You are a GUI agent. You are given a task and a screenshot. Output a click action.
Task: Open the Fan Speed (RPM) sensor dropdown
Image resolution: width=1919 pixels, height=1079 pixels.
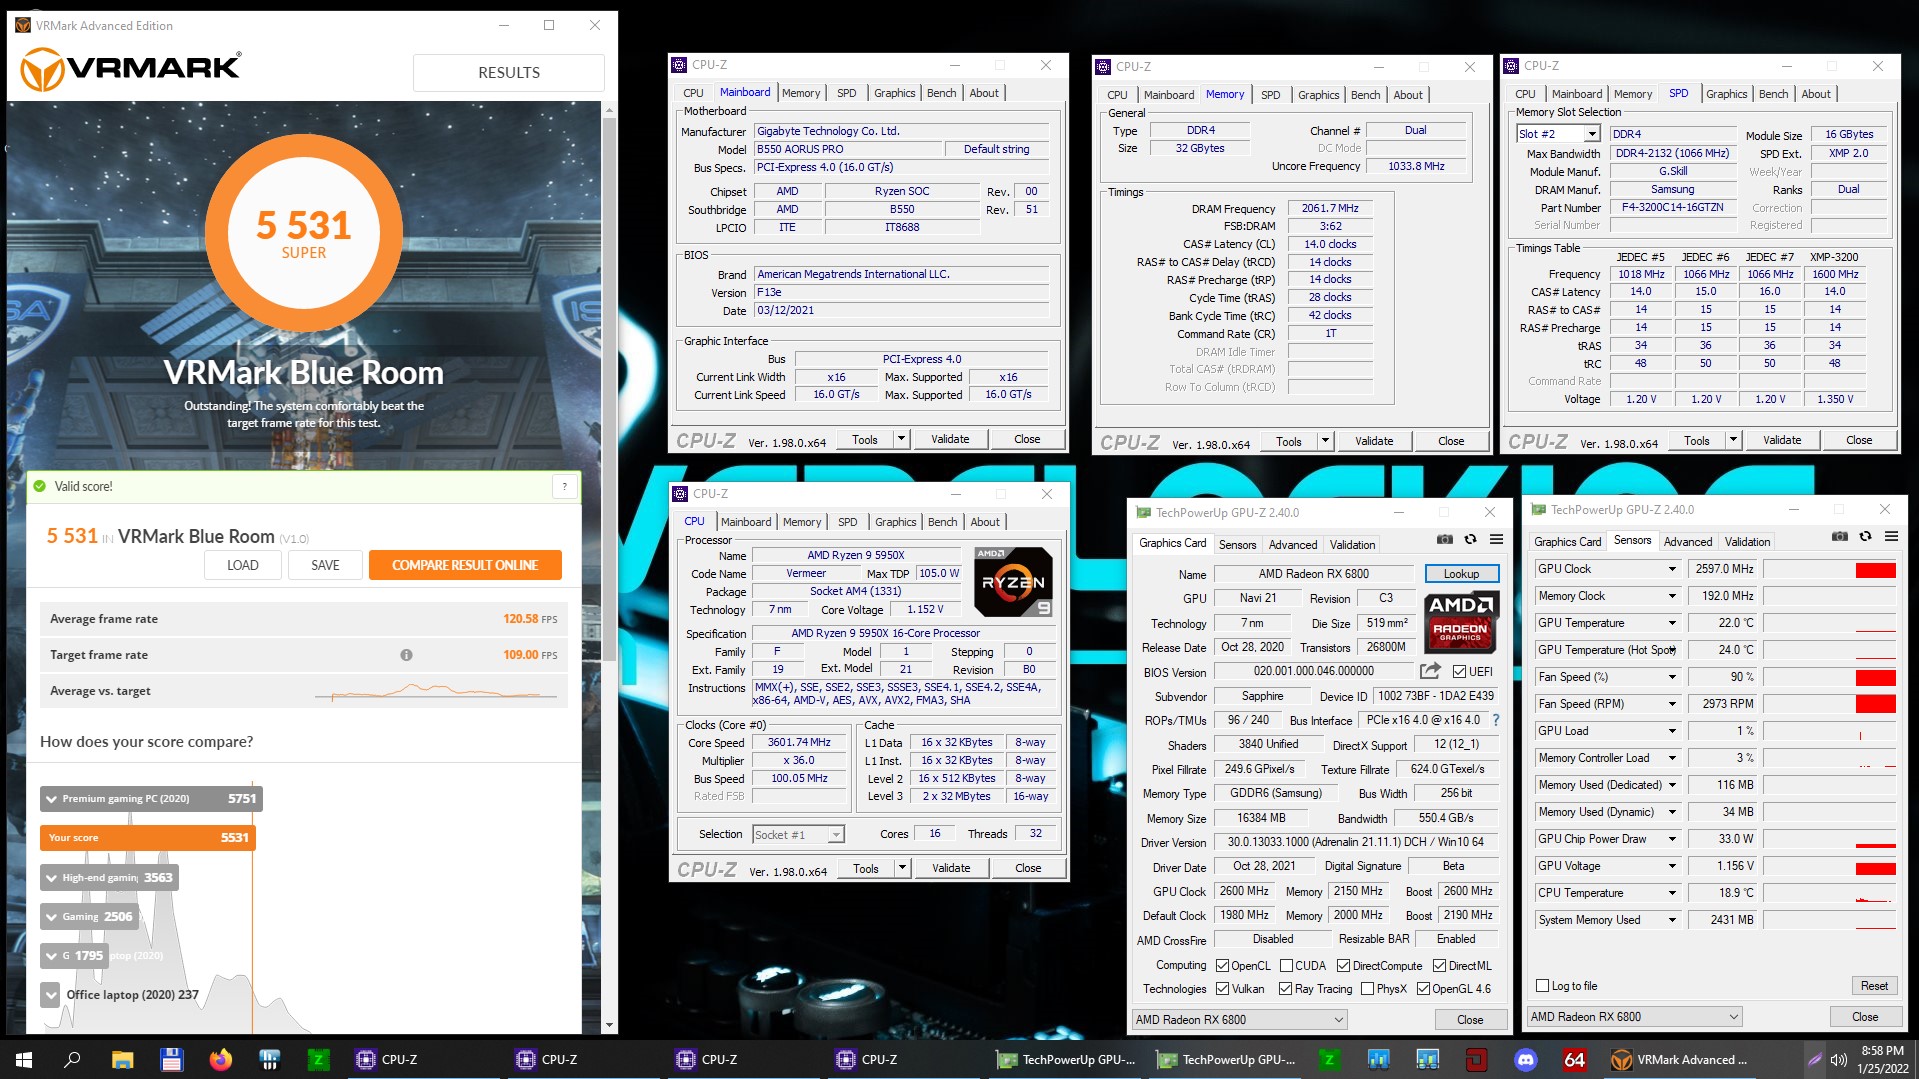1671,704
